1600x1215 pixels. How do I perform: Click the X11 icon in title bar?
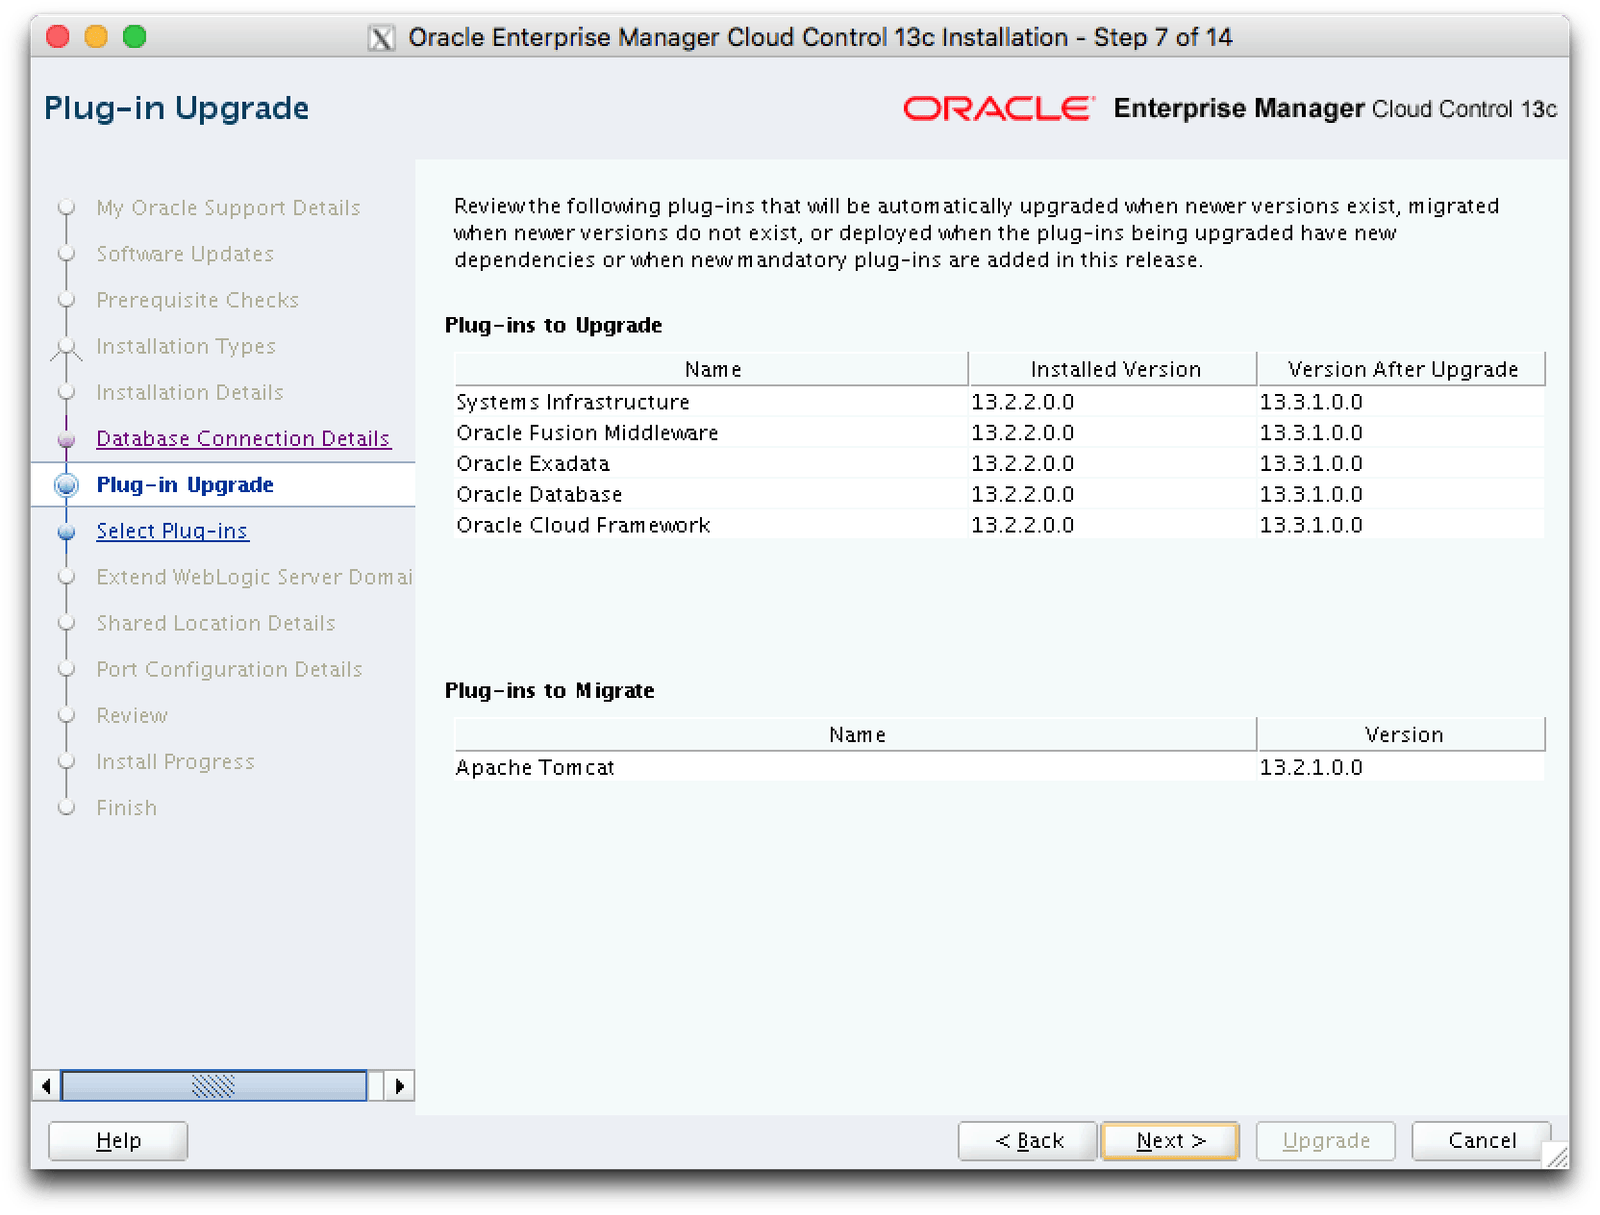point(381,38)
